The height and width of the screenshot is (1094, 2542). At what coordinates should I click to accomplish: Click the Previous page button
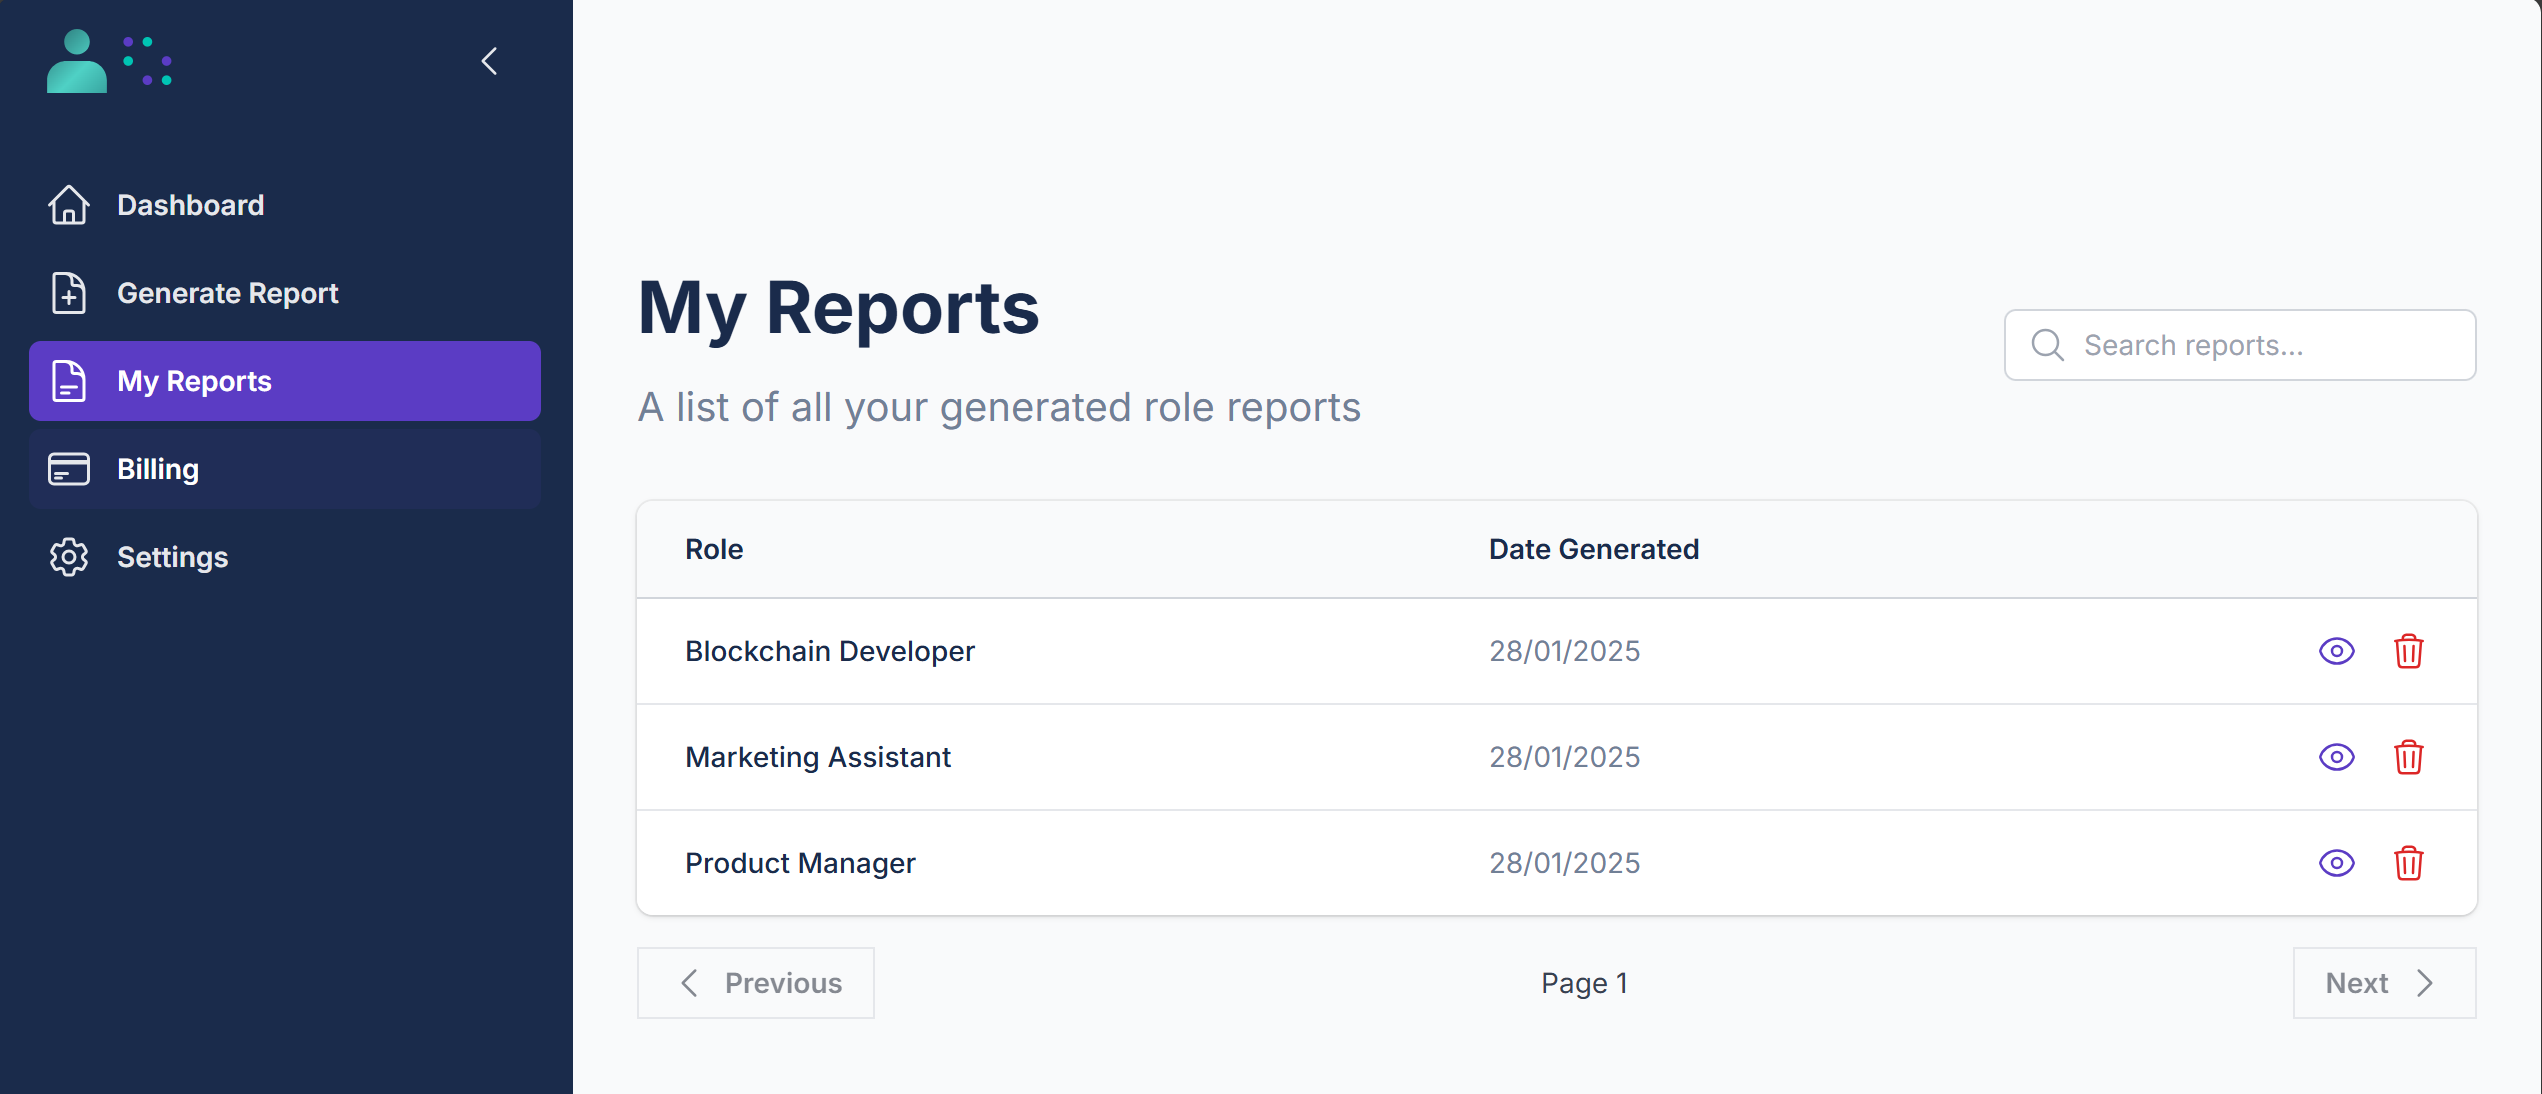756,983
